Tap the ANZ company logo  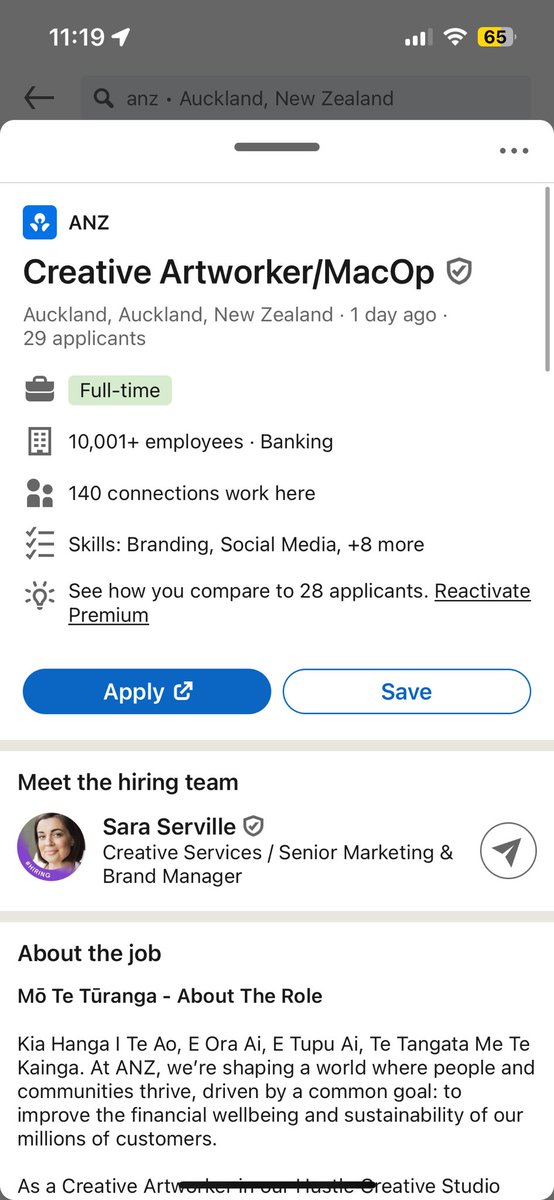pos(40,222)
